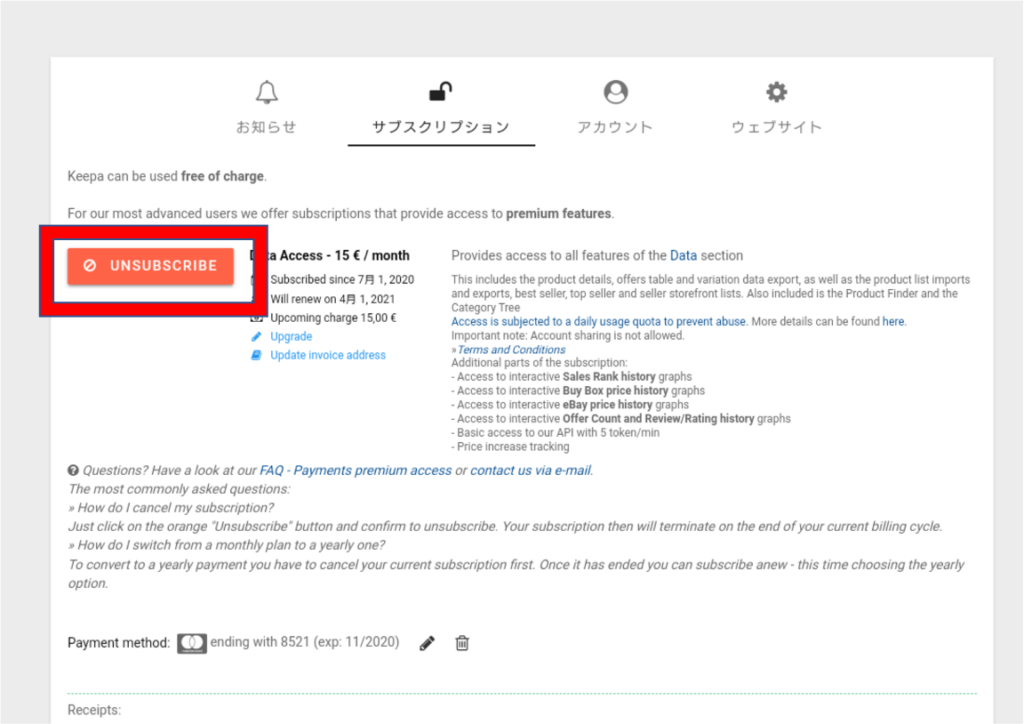
Task: Click the Offer Count and Review/Rating line
Action: (621, 418)
